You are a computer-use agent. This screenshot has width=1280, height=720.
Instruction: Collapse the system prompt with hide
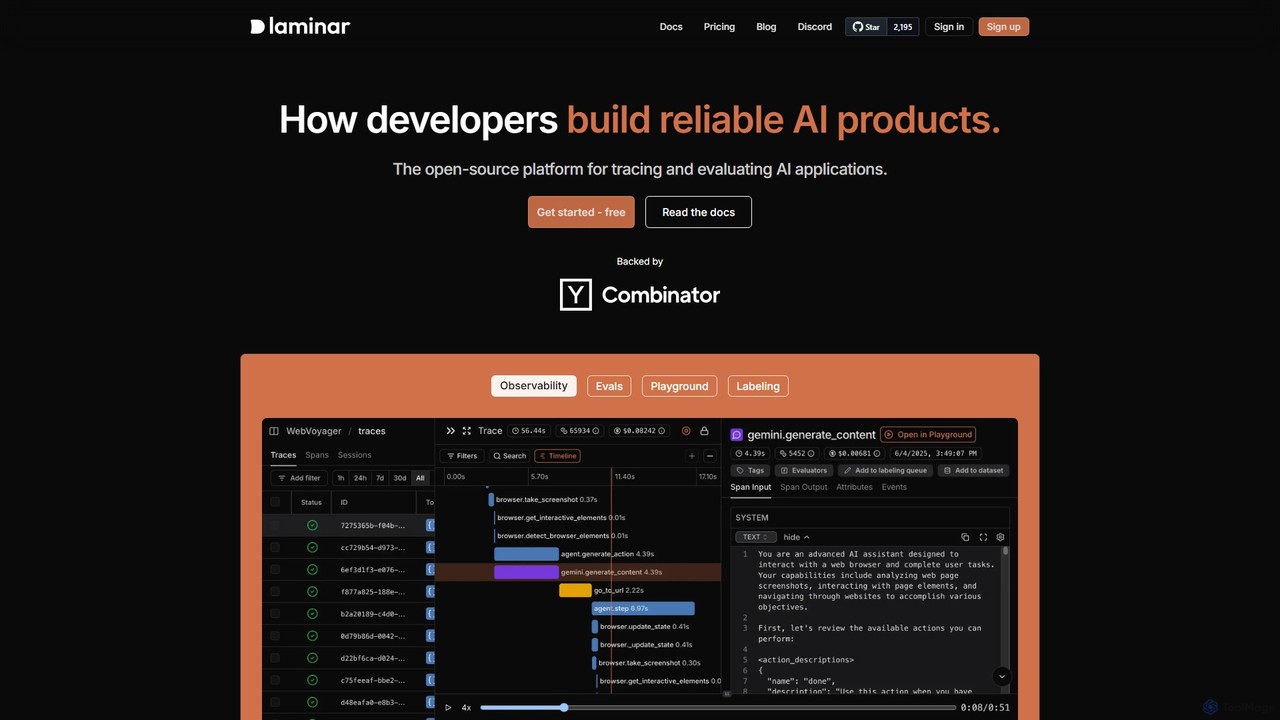click(x=796, y=537)
